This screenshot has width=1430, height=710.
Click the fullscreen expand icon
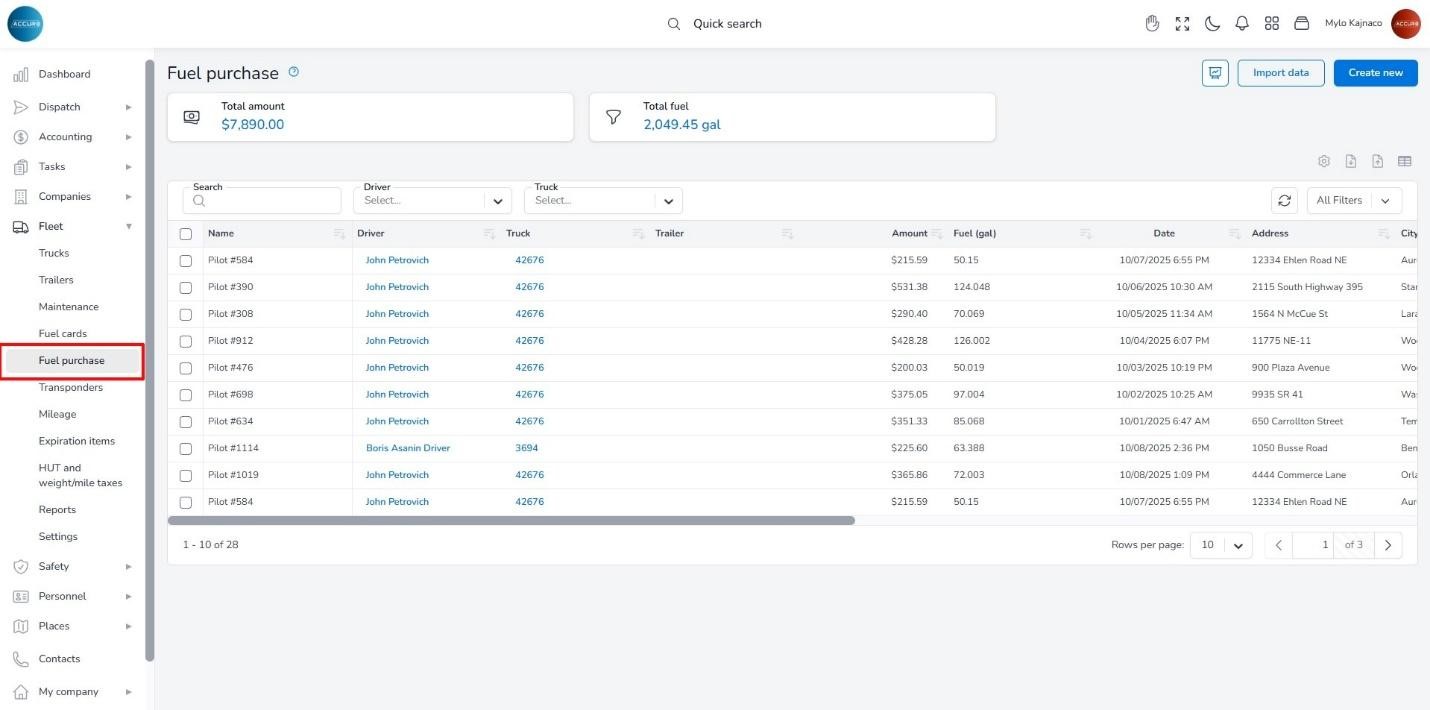click(x=1182, y=24)
